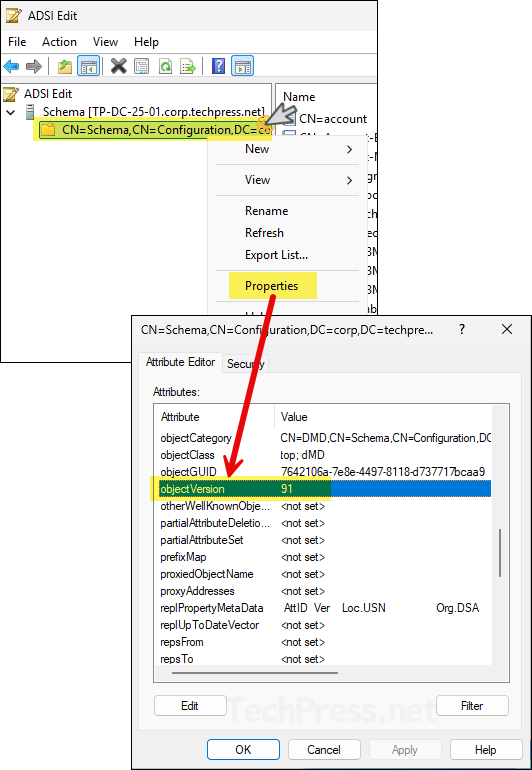
Task: Click the objectVersion value 91
Action: pyautogui.click(x=287, y=489)
